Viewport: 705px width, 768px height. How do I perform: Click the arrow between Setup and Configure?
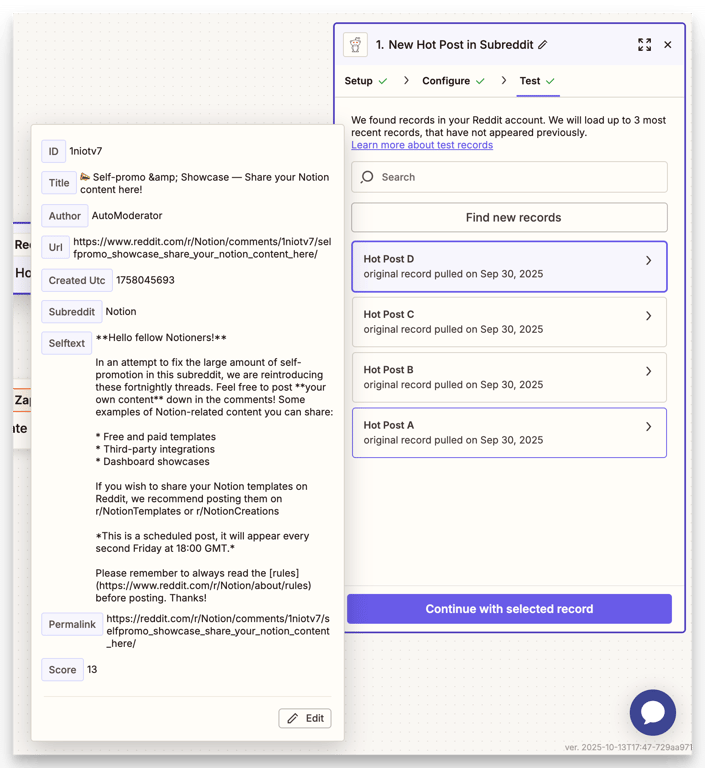406,80
